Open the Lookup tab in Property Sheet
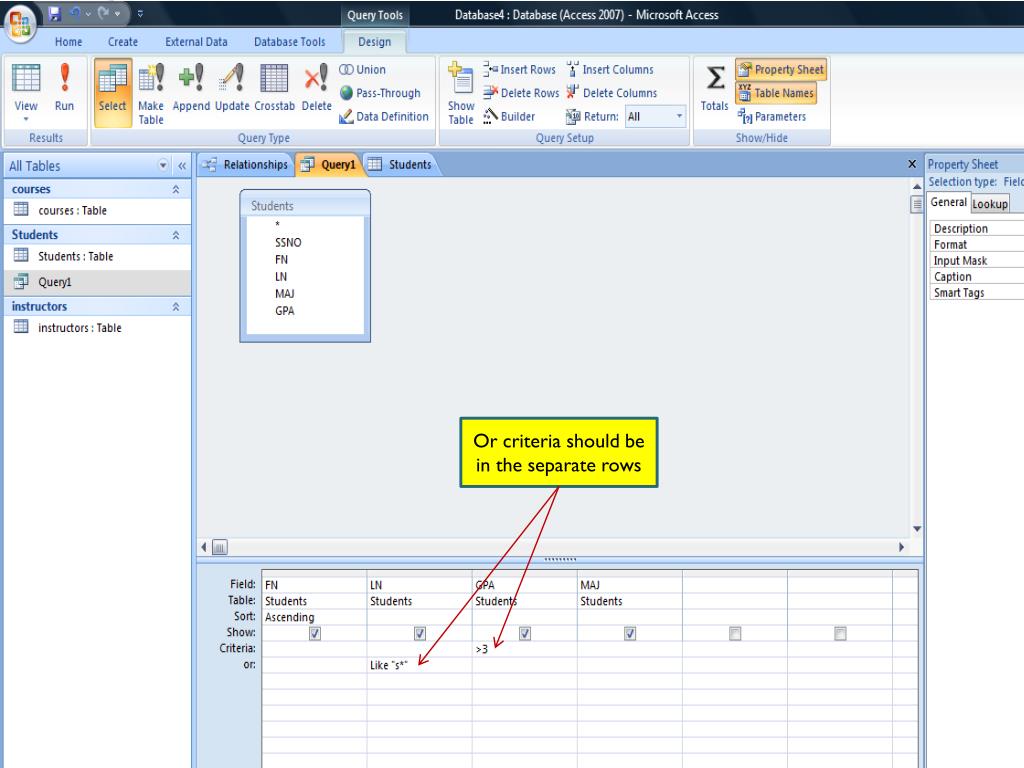 990,204
